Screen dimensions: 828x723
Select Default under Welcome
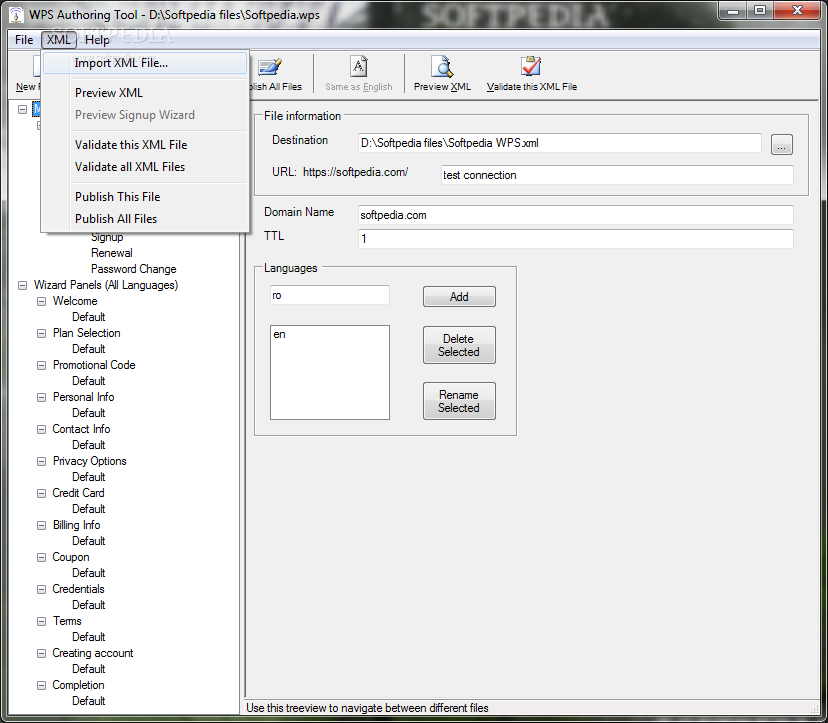tap(89, 317)
